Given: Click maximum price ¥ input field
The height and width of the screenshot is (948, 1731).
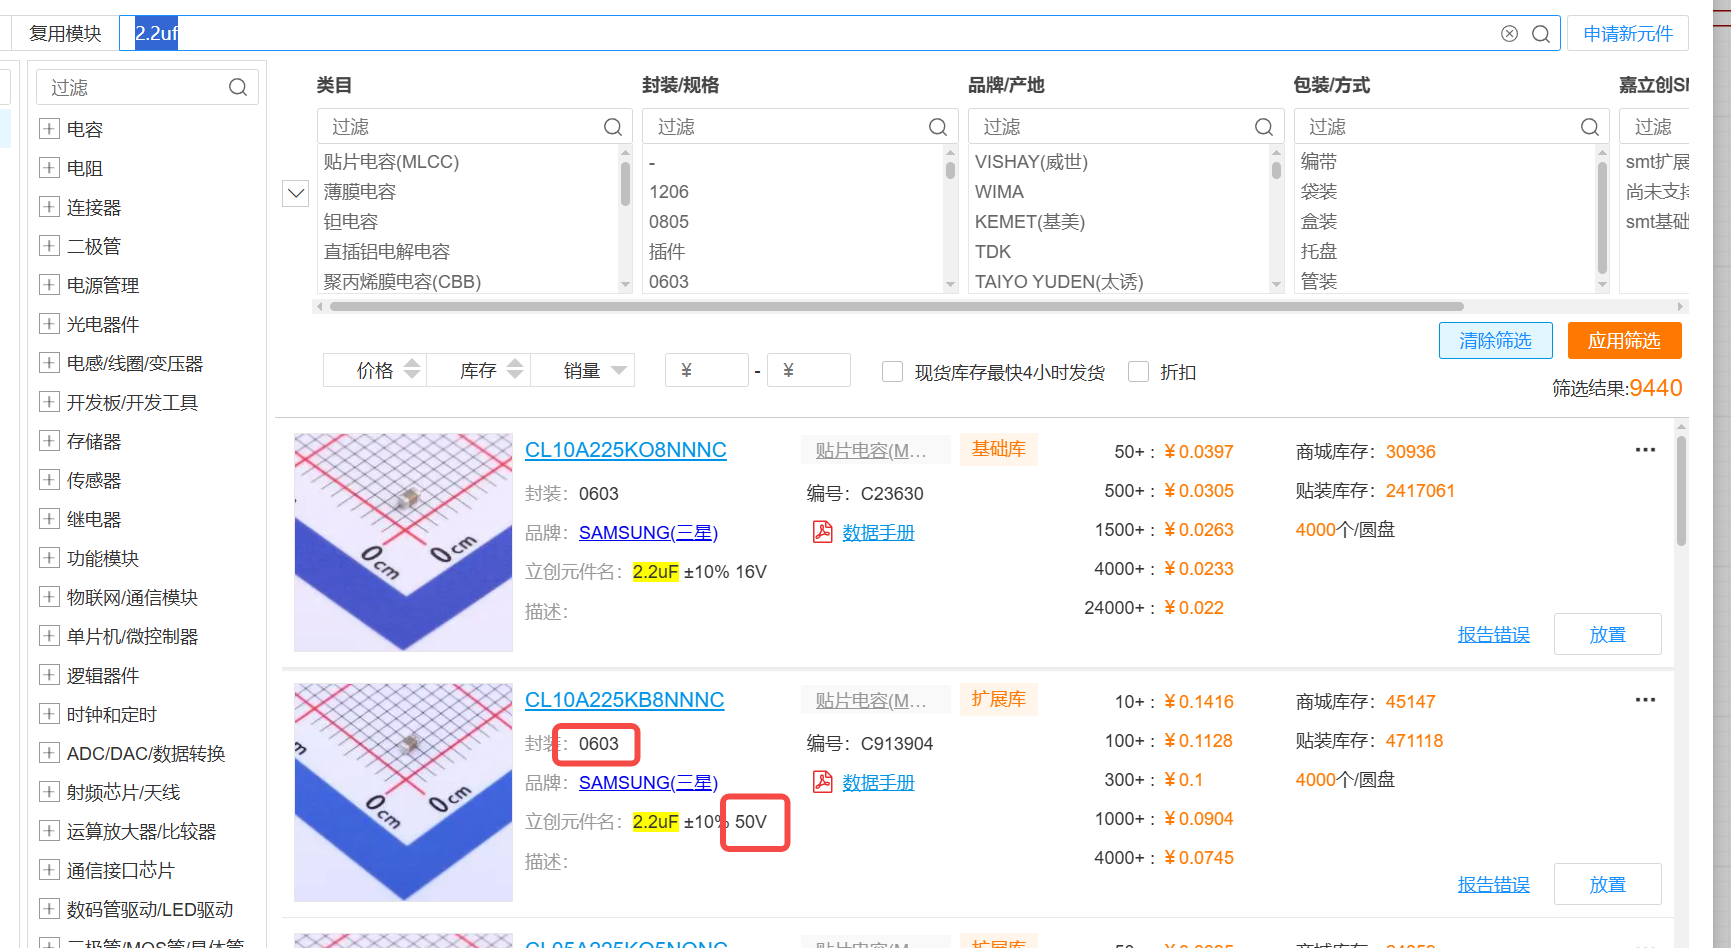Looking at the screenshot, I should (x=809, y=370).
